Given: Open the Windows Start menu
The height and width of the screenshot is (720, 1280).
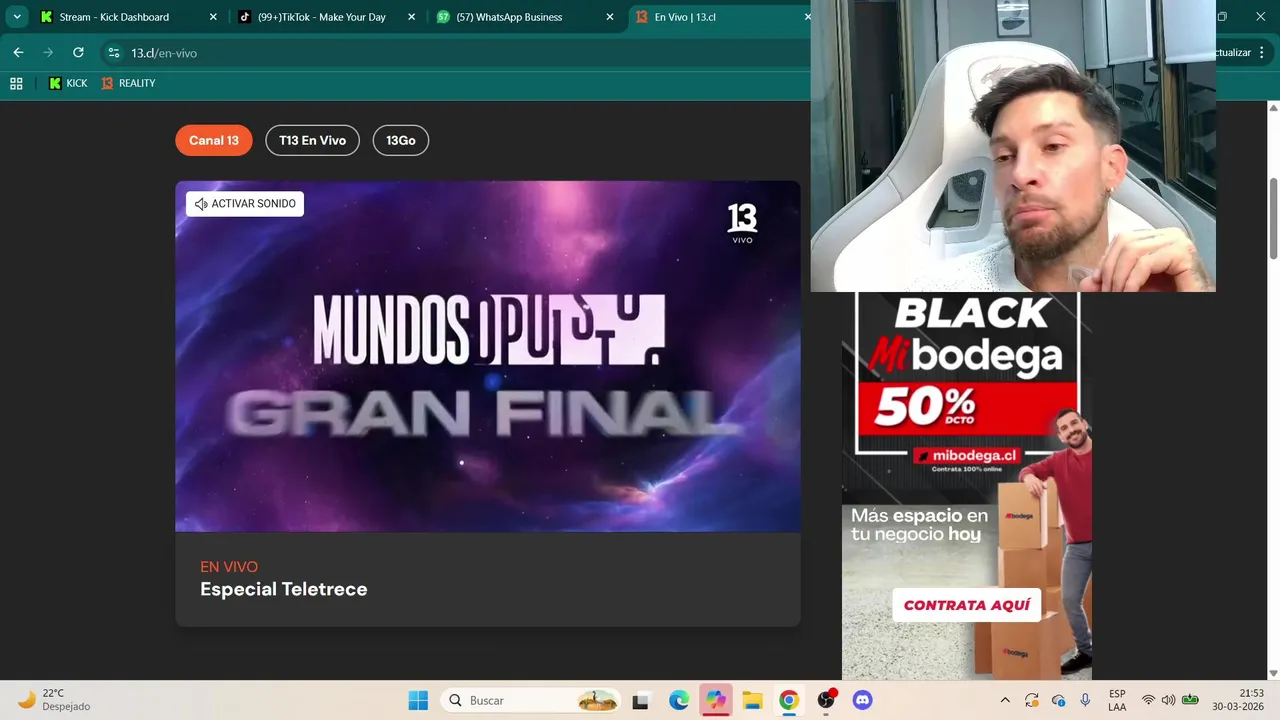Looking at the screenshot, I should 418,700.
